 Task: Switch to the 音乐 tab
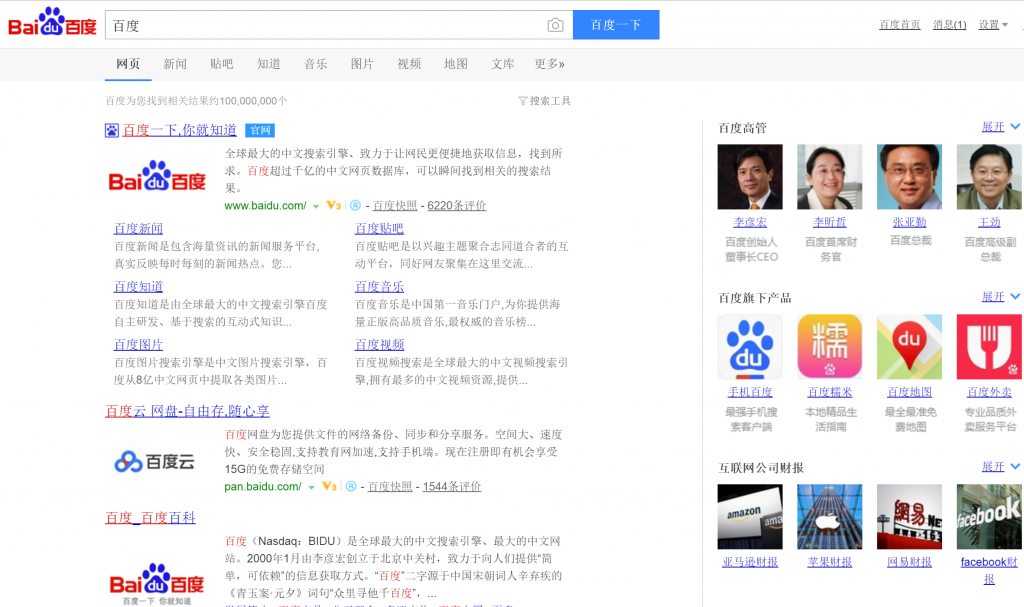coord(315,64)
